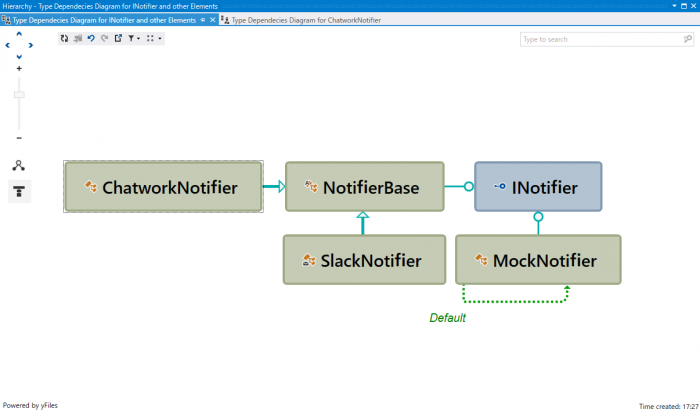Zoom in with the plus button
Screen dimensions: 700x413
tap(19, 68)
